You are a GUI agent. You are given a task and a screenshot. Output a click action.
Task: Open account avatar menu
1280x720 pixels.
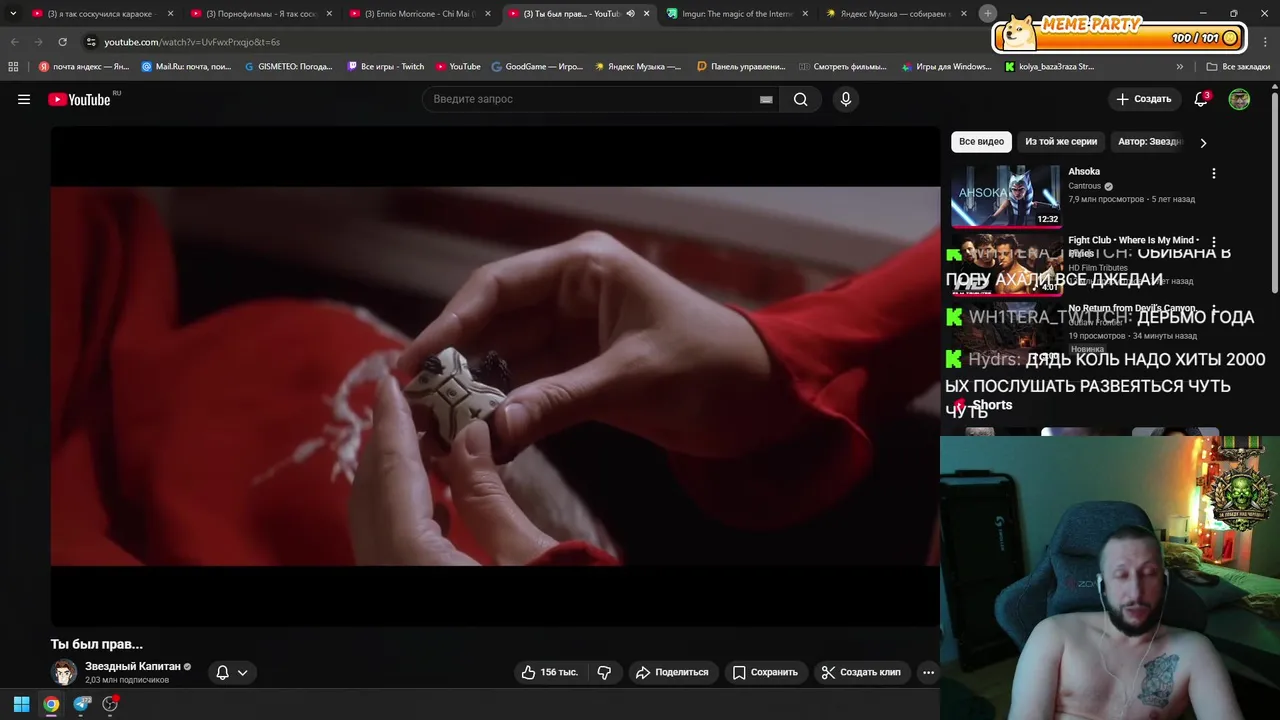pyautogui.click(x=1239, y=99)
